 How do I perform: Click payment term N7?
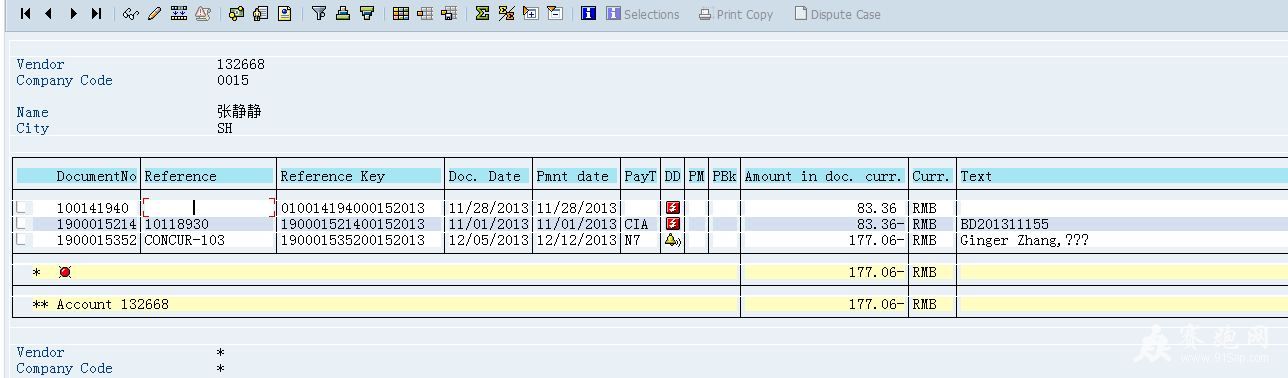(x=632, y=240)
